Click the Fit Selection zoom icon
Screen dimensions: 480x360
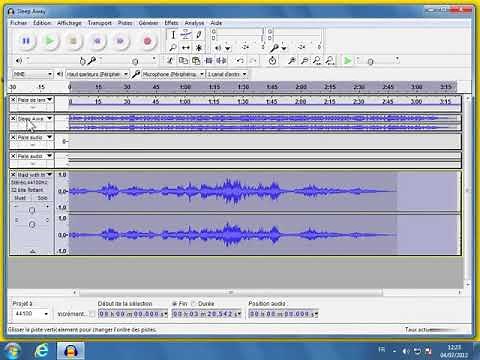pyautogui.click(x=317, y=61)
